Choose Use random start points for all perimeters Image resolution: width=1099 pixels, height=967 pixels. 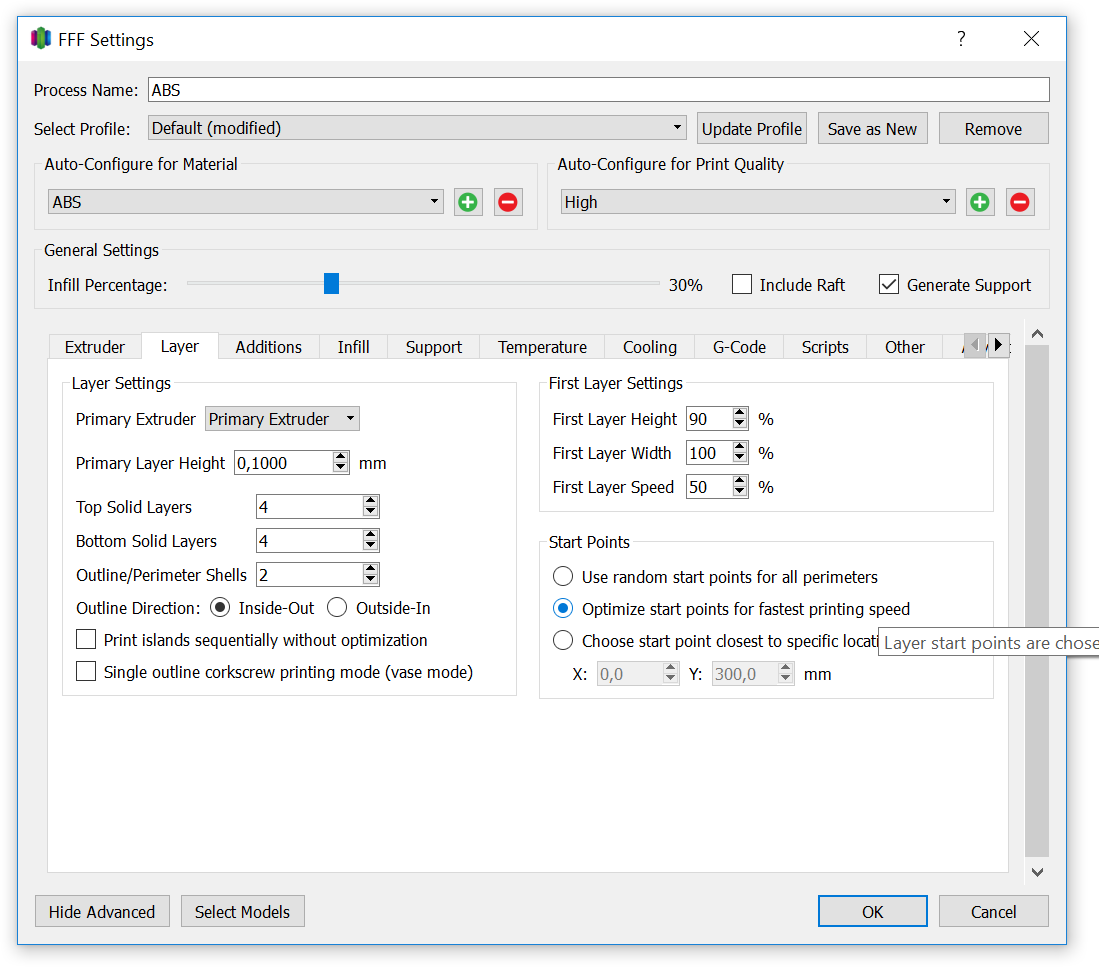click(563, 577)
